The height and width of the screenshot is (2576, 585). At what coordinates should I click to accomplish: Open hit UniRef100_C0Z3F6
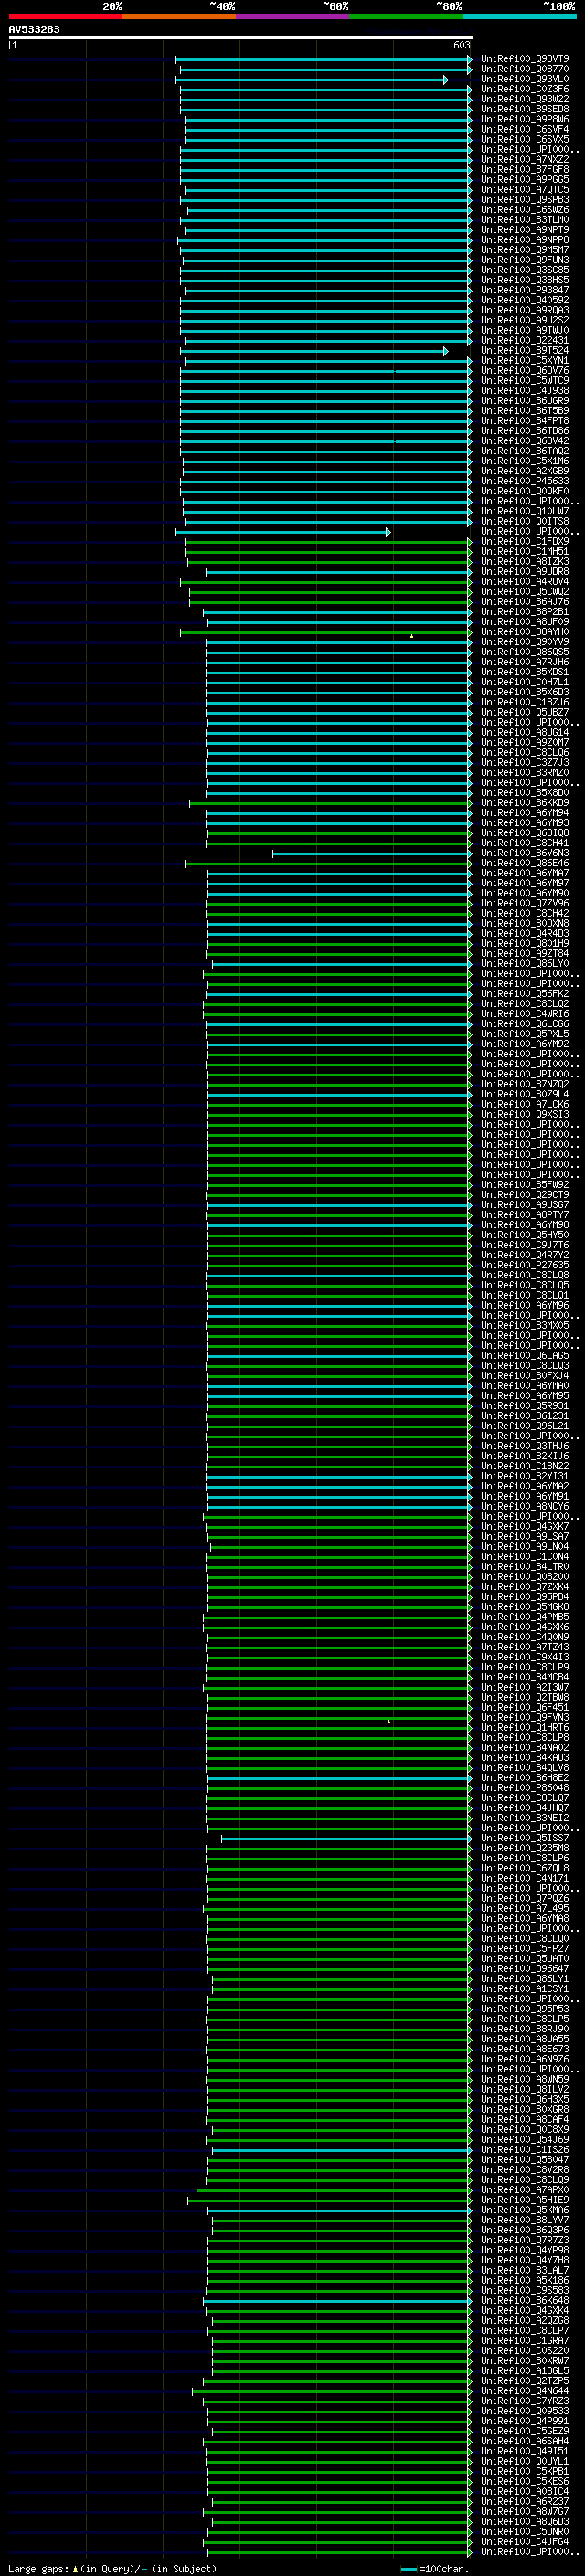[525, 89]
